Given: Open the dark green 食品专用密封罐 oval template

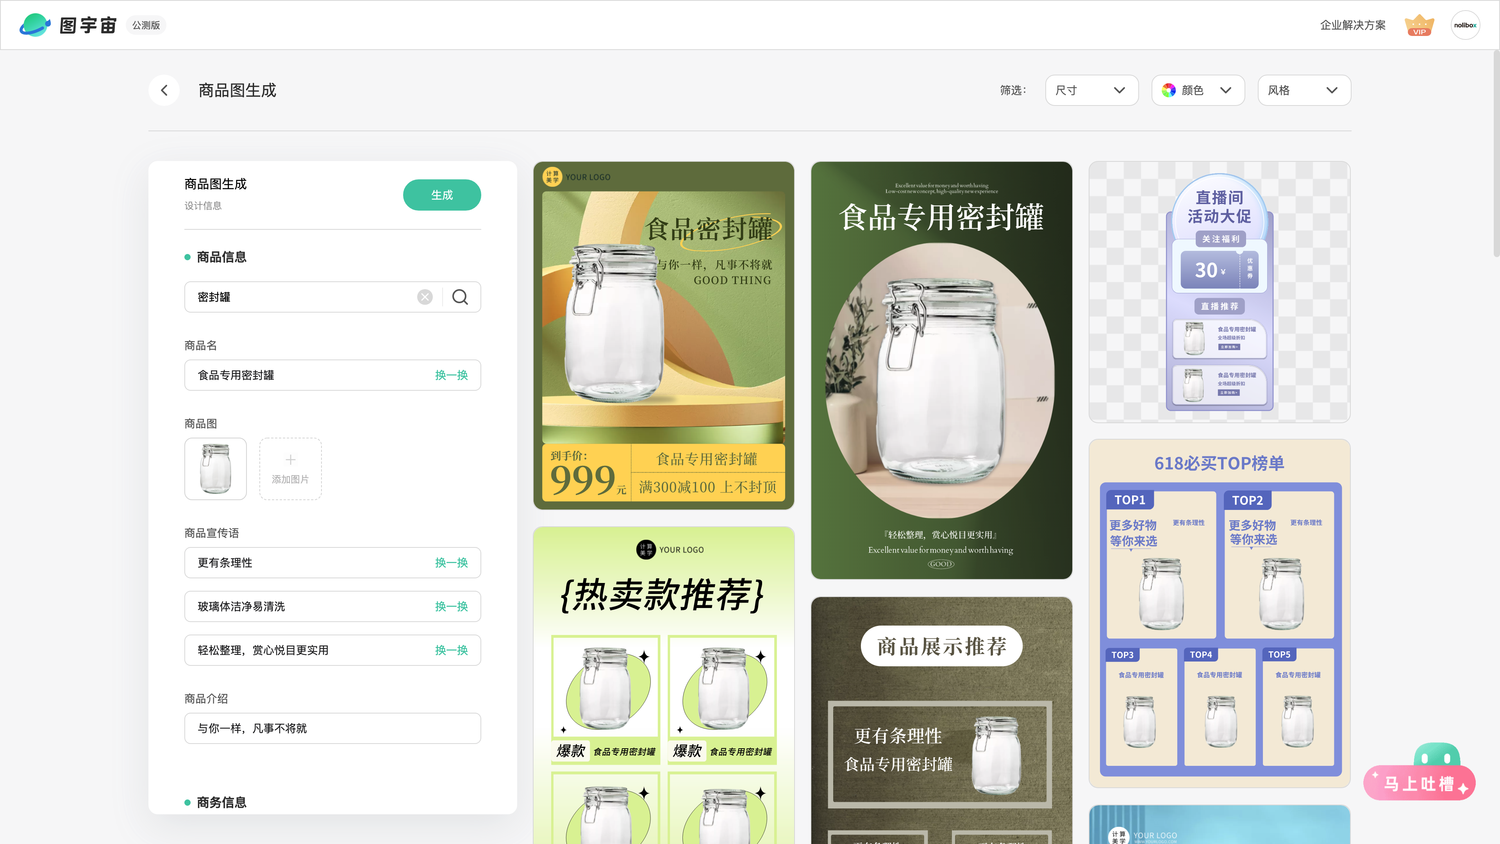Looking at the screenshot, I should click(x=941, y=370).
